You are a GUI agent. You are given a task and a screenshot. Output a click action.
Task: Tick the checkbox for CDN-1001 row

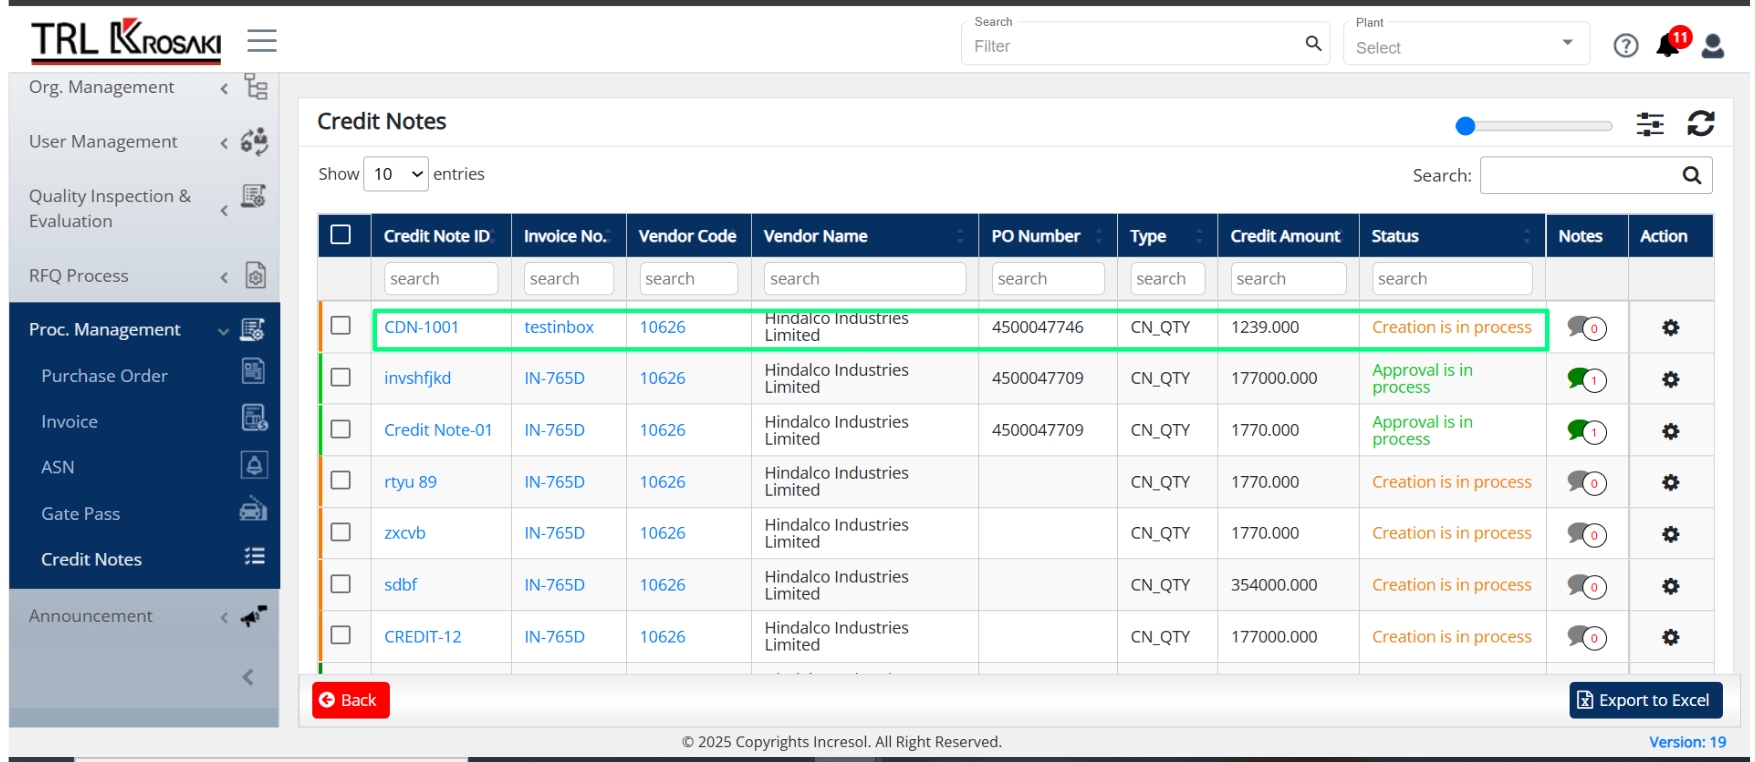coord(341,326)
